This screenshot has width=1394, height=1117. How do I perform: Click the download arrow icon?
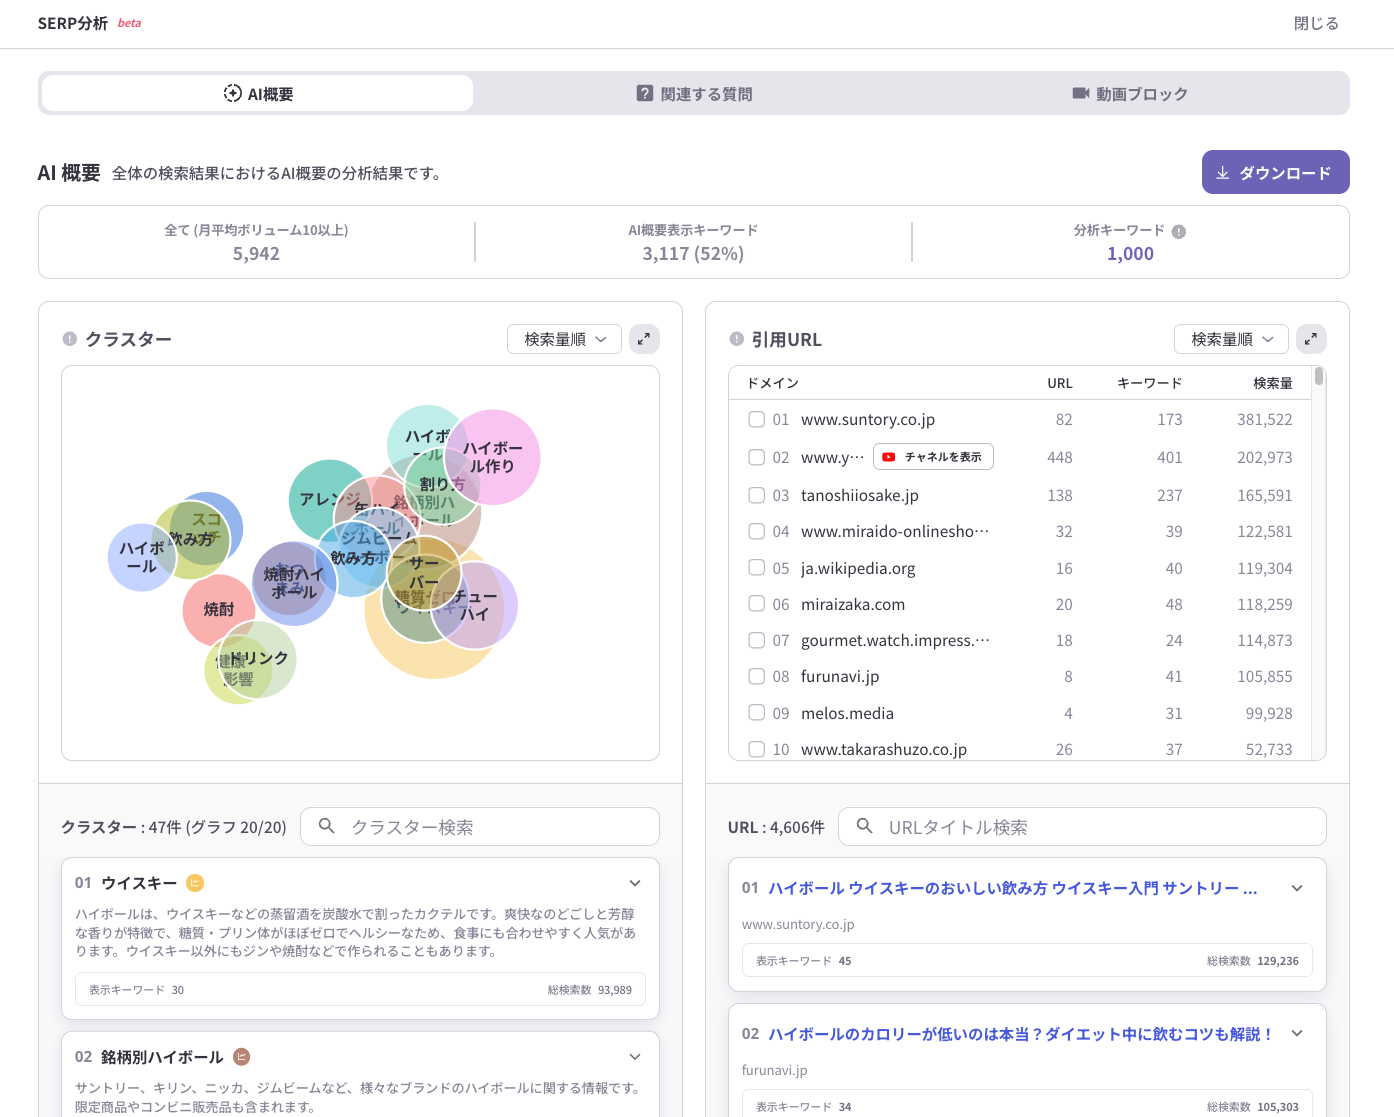click(x=1222, y=173)
